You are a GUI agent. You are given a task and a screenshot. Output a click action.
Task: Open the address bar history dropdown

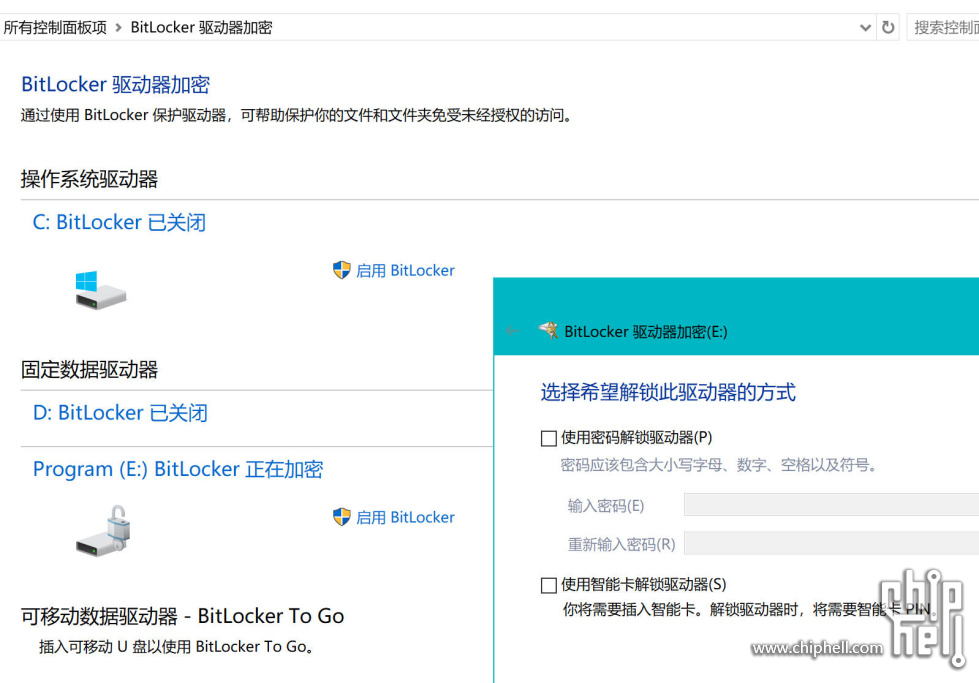(x=865, y=27)
